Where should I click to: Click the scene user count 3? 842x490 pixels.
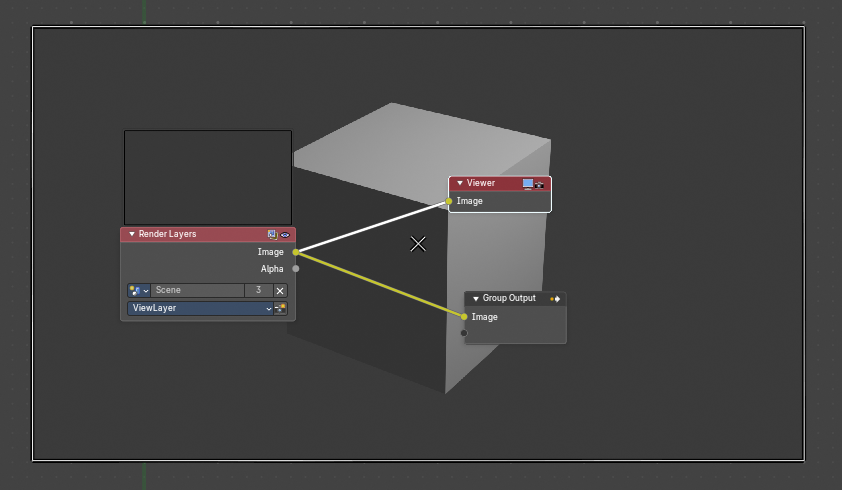[x=258, y=291]
